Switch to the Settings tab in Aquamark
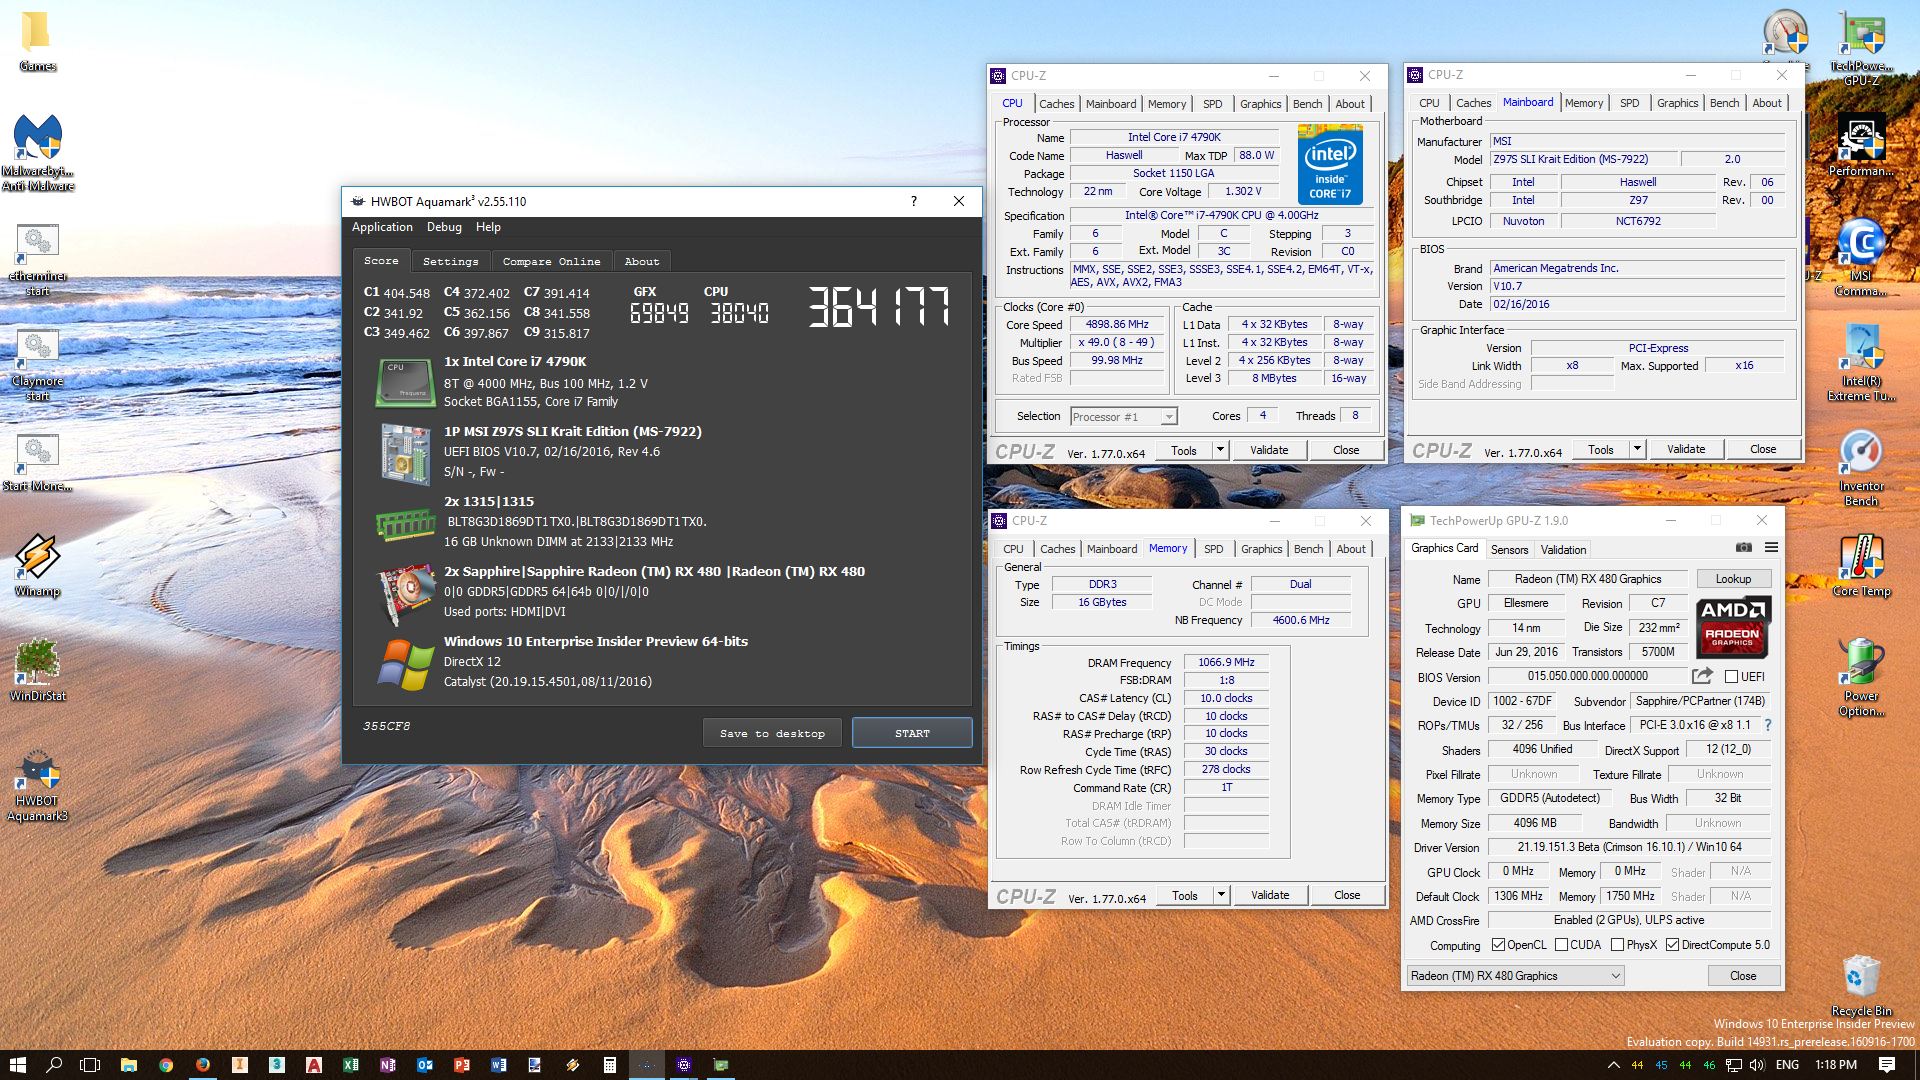1920x1080 pixels. tap(450, 261)
